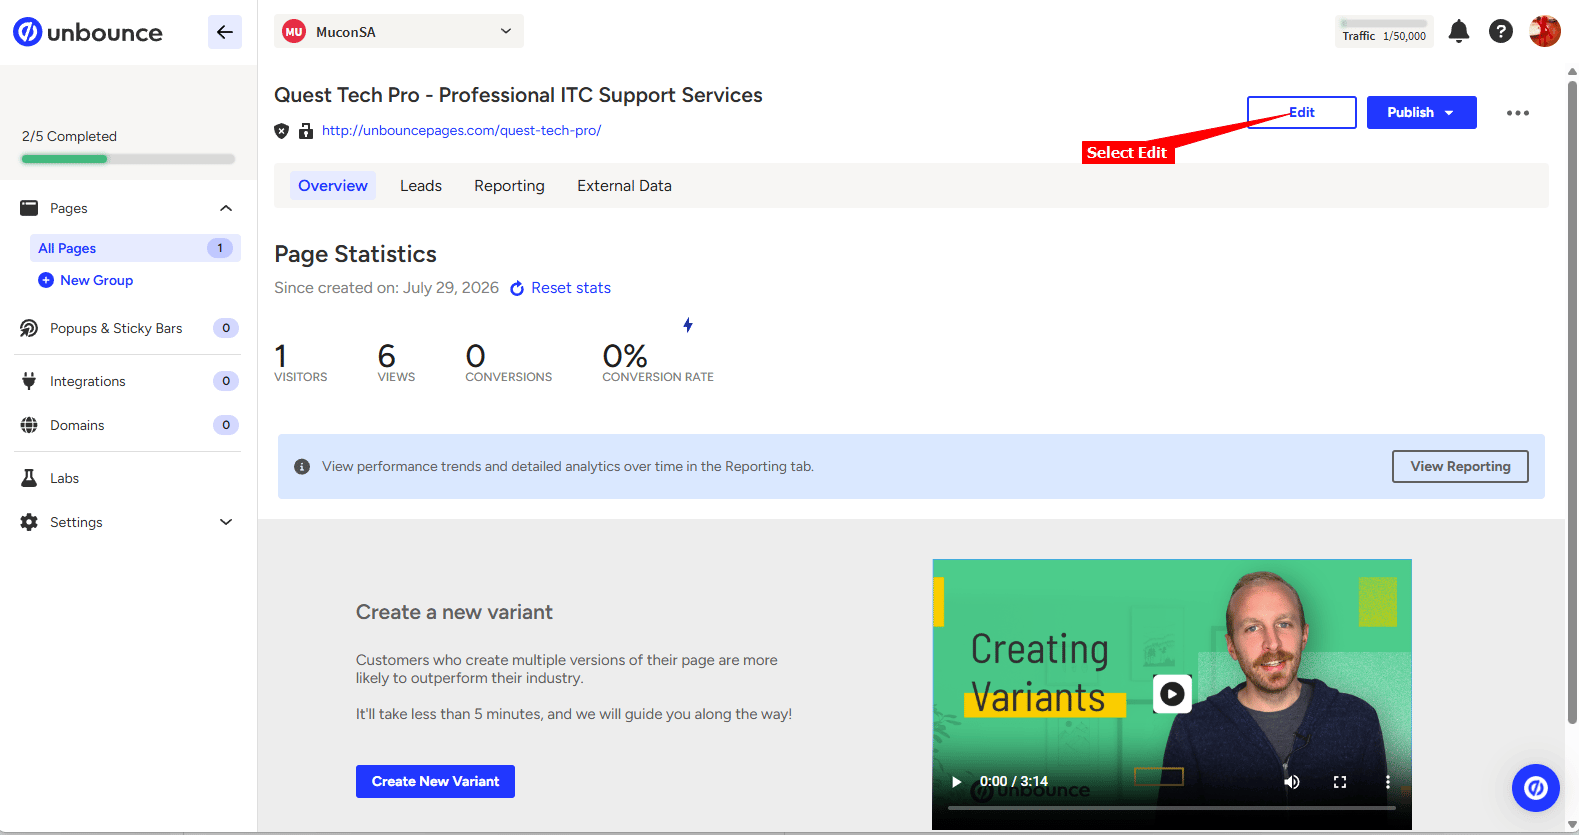1579x835 pixels.
Task: Click the Creating Variants video thumbnail
Action: pyautogui.click(x=1171, y=694)
